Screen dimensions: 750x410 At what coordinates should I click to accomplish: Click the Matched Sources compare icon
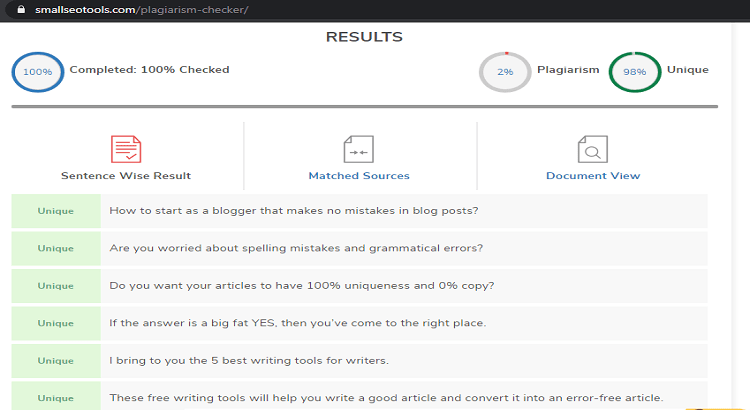pyautogui.click(x=359, y=149)
